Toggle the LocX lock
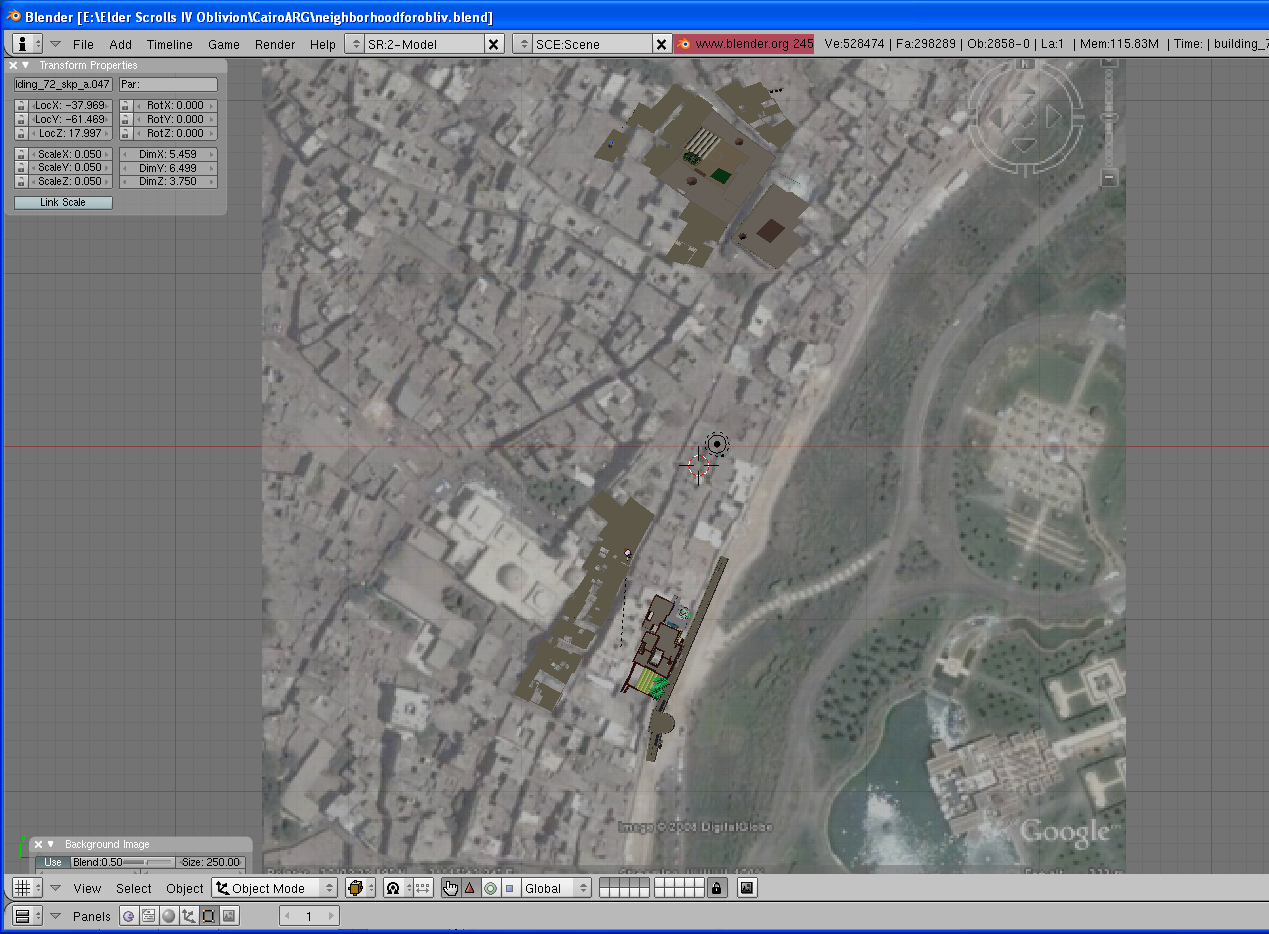 pyautogui.click(x=20, y=105)
